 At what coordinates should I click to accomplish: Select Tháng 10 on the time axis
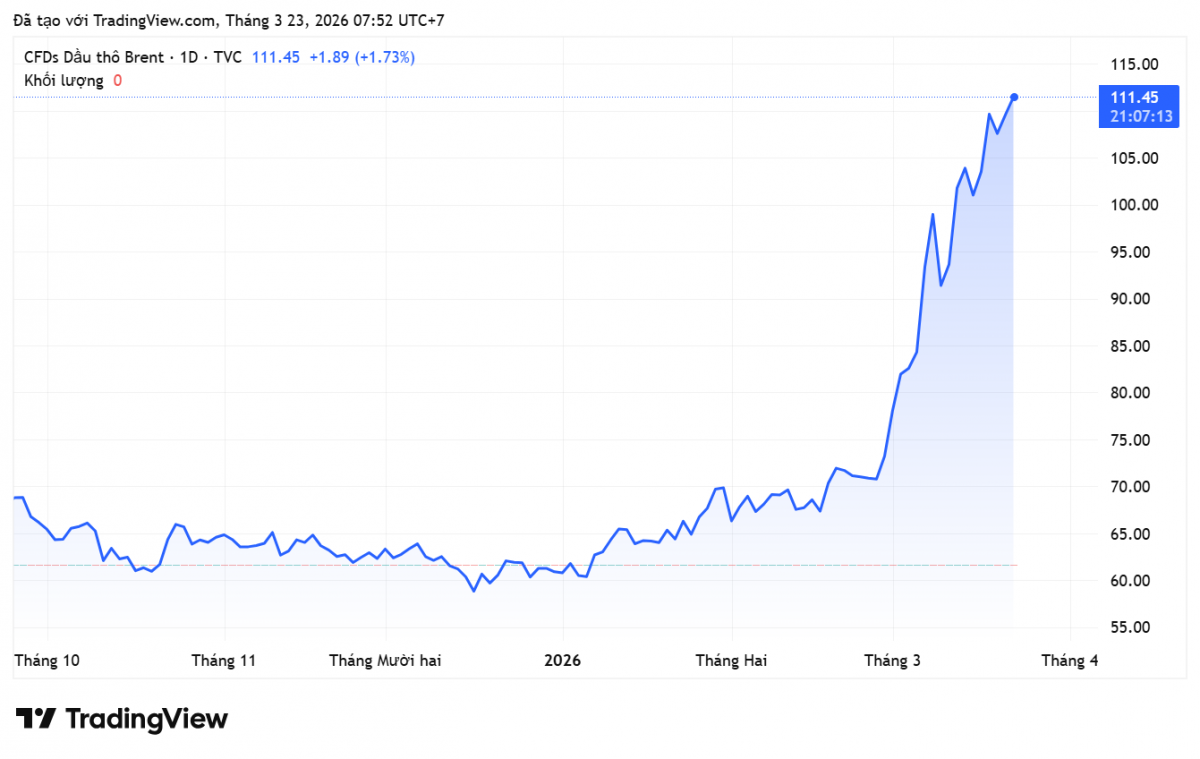tap(47, 660)
